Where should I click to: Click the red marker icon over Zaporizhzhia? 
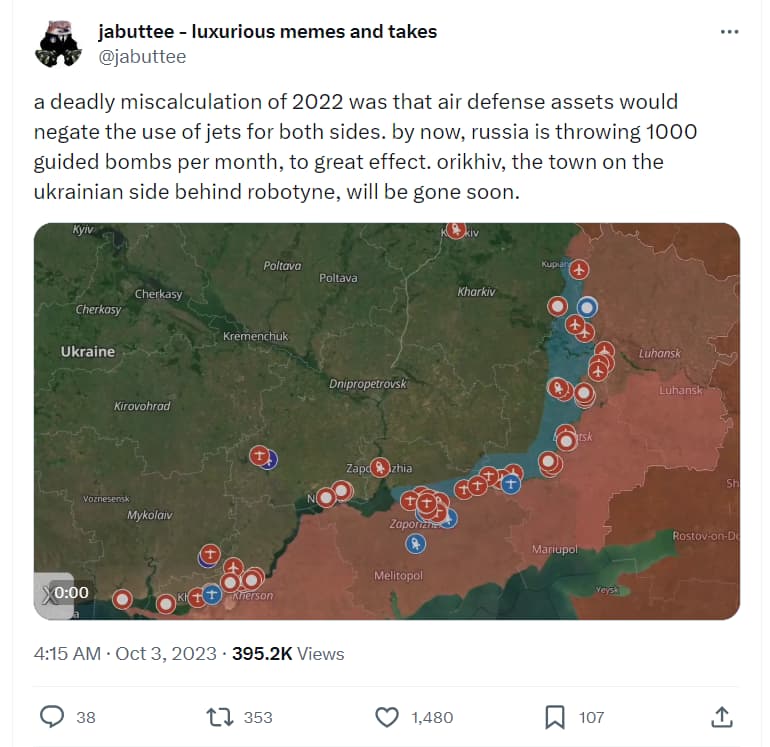[x=380, y=467]
